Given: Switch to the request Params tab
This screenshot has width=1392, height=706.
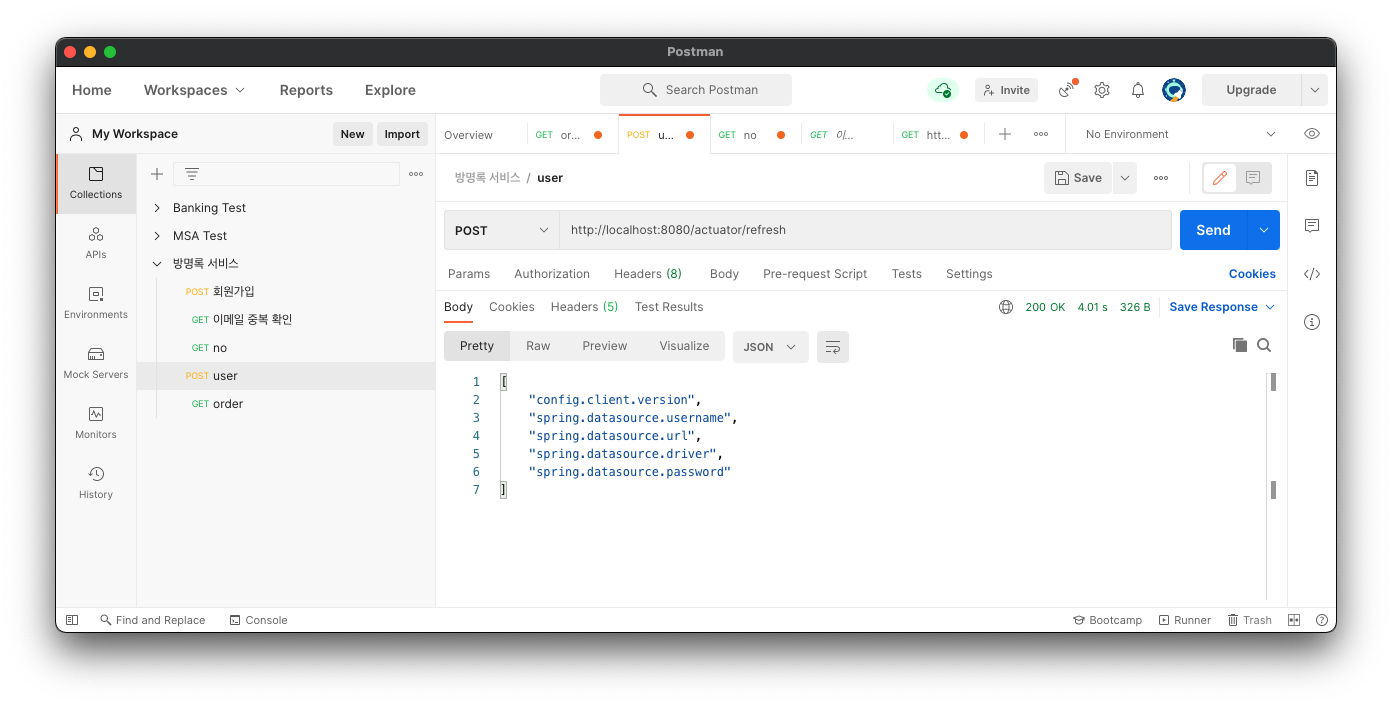Looking at the screenshot, I should [x=469, y=274].
